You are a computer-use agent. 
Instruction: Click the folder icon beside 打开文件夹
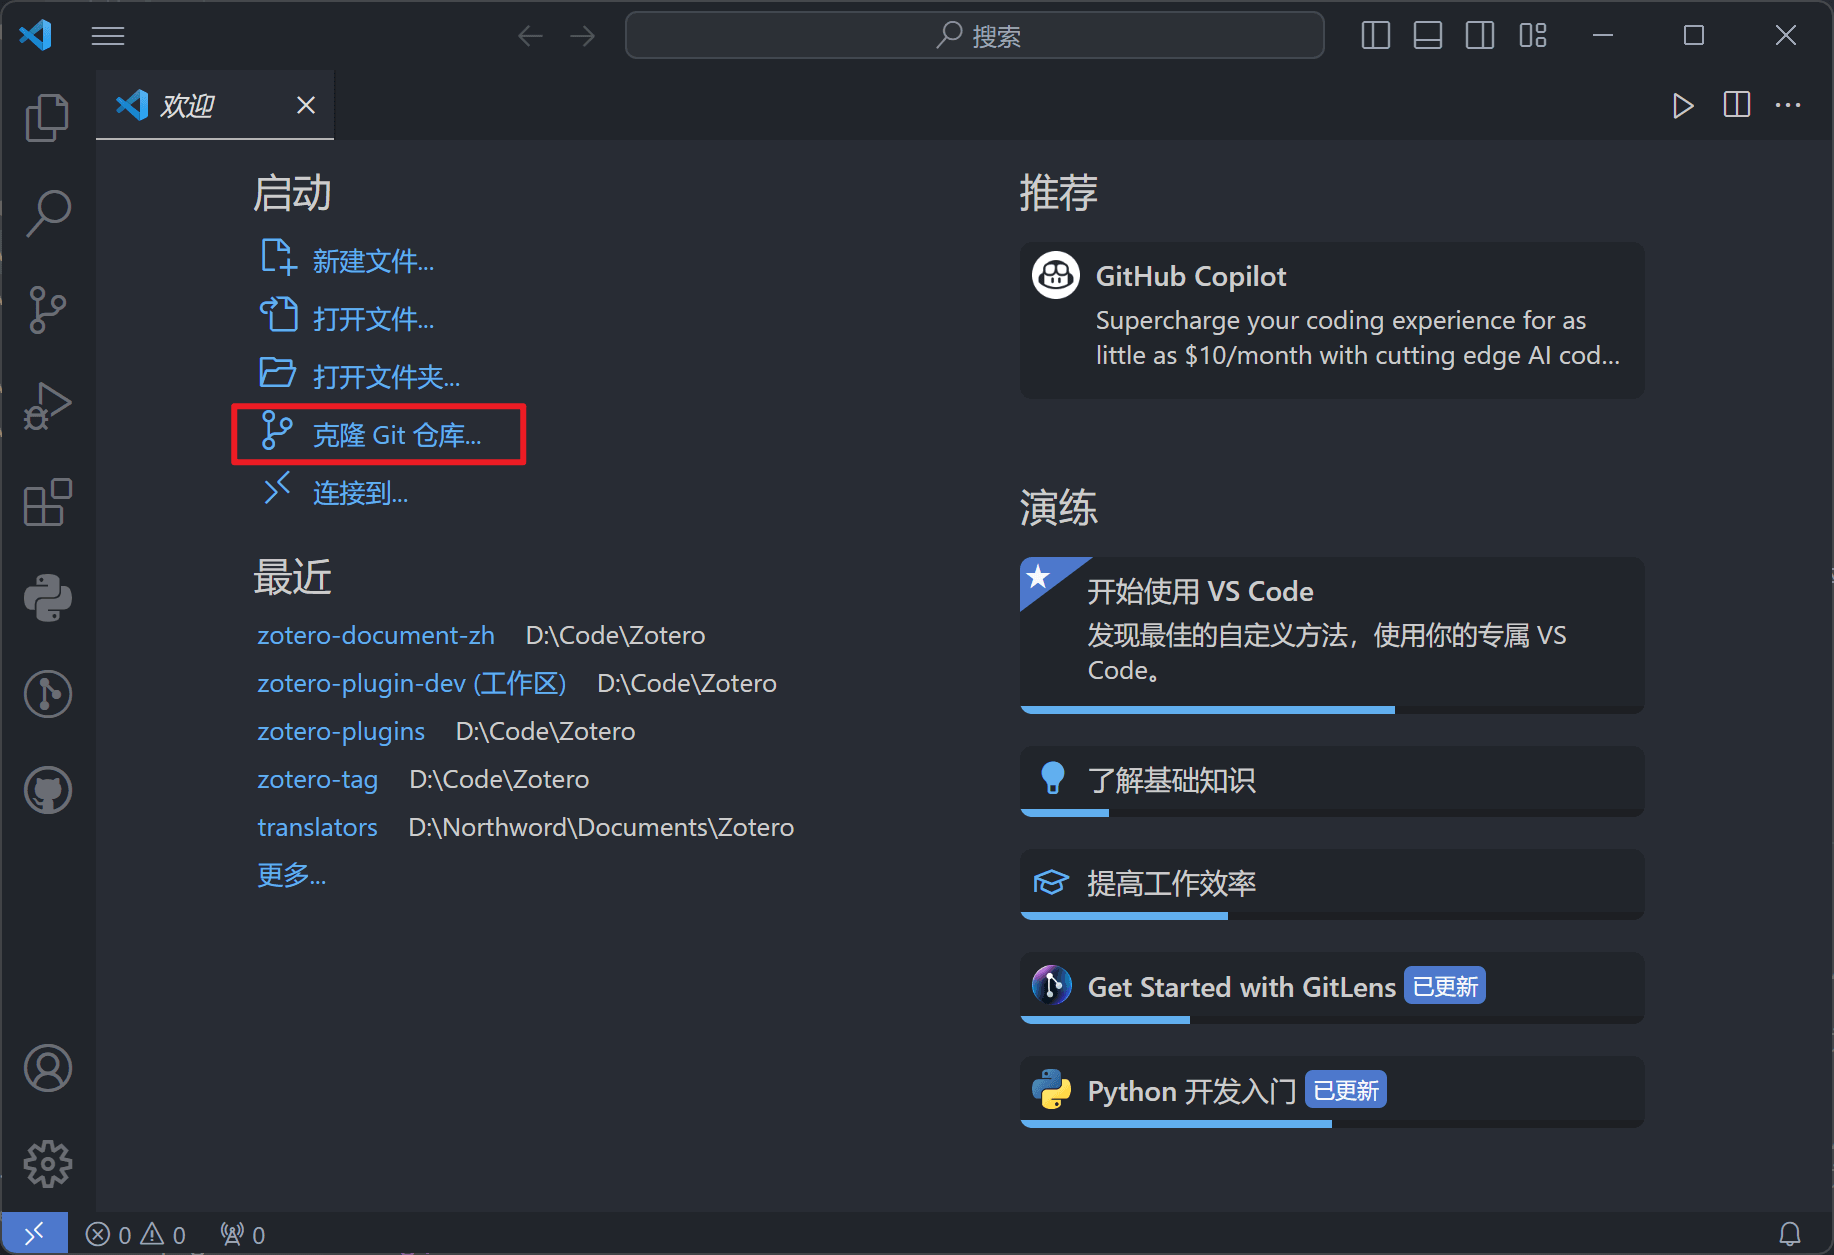[278, 373]
